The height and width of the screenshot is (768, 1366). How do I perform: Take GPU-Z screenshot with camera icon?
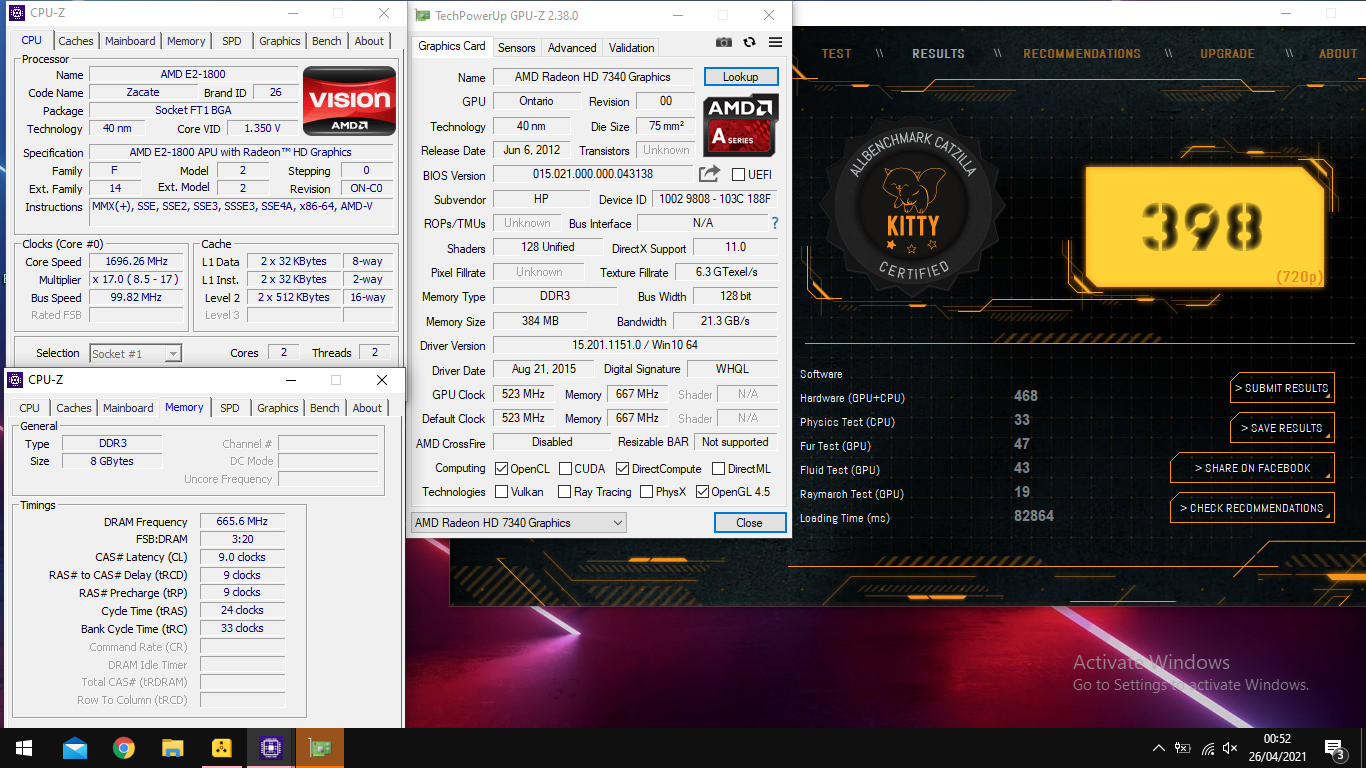724,42
